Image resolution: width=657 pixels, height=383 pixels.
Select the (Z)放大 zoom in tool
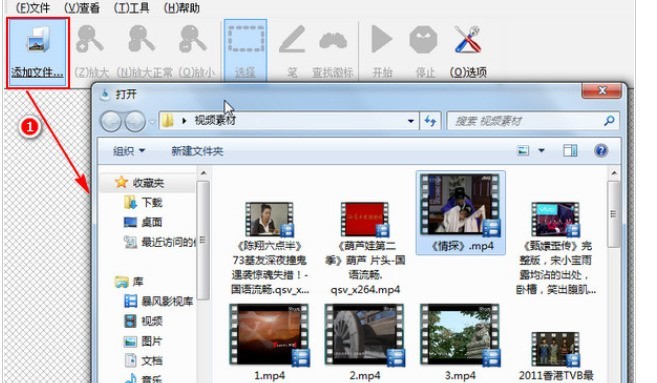click(x=90, y=50)
